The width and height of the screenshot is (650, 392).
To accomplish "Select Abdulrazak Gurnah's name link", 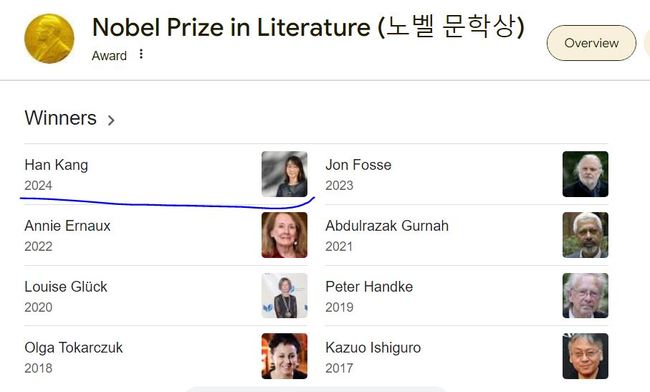I will pyautogui.click(x=387, y=226).
